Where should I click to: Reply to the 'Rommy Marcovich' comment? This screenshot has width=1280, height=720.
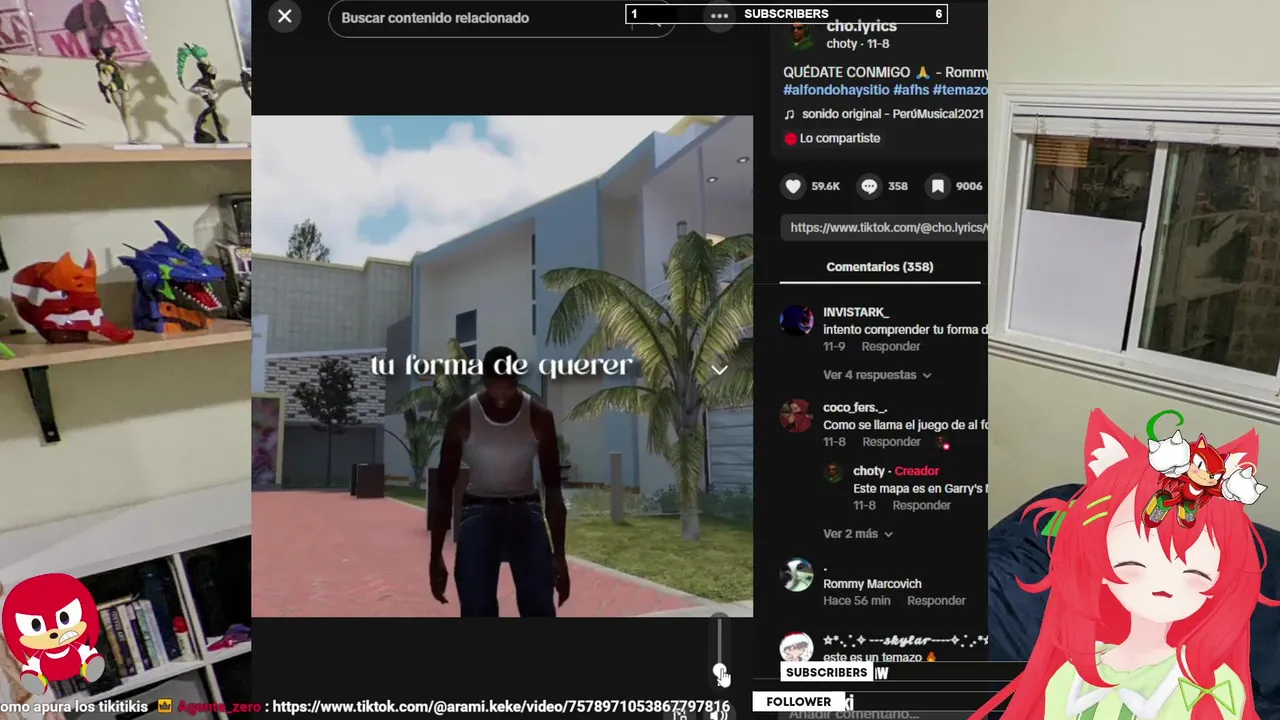[x=936, y=601]
